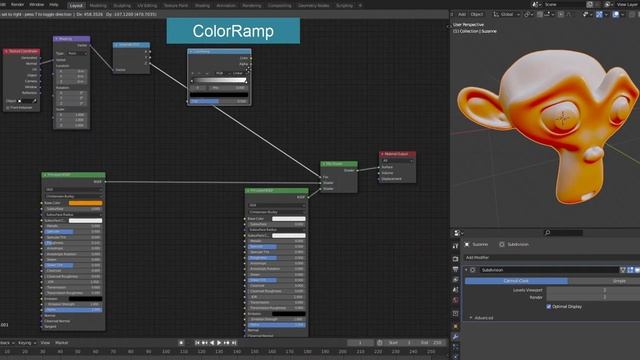This screenshot has width=640, height=360.
Task: Select the Modifiers wrench properties tab
Action: coord(456,337)
